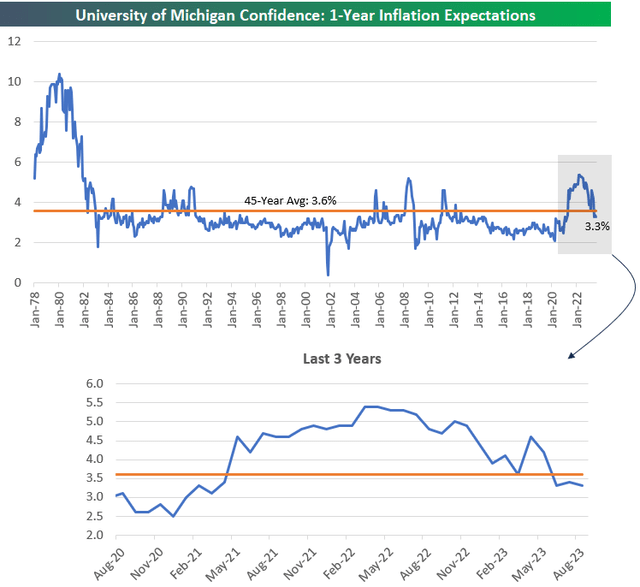Click the Jan-94 axis label
The height and width of the screenshot is (587, 640).
pos(232,309)
